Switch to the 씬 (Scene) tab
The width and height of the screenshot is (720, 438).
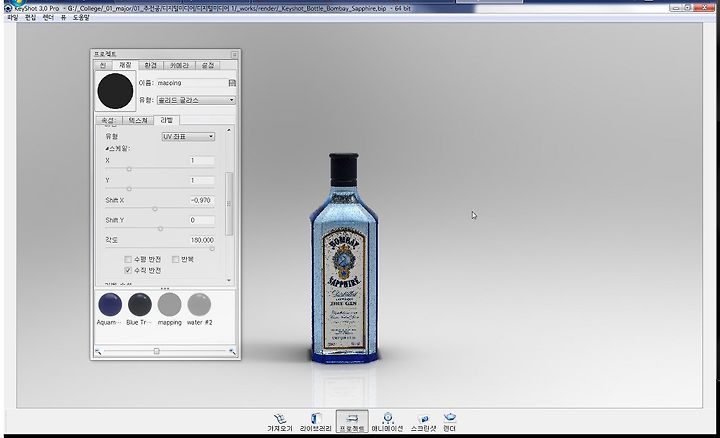pos(103,65)
